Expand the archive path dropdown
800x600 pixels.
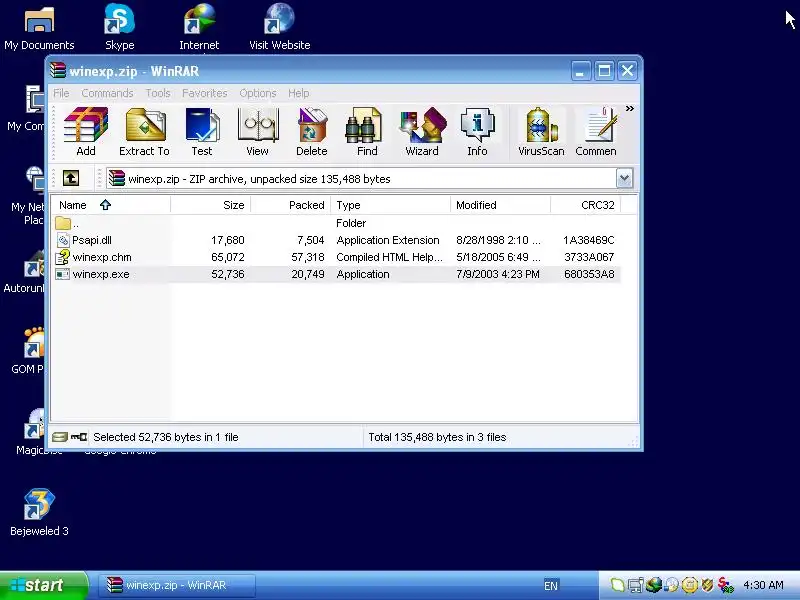tap(624, 179)
